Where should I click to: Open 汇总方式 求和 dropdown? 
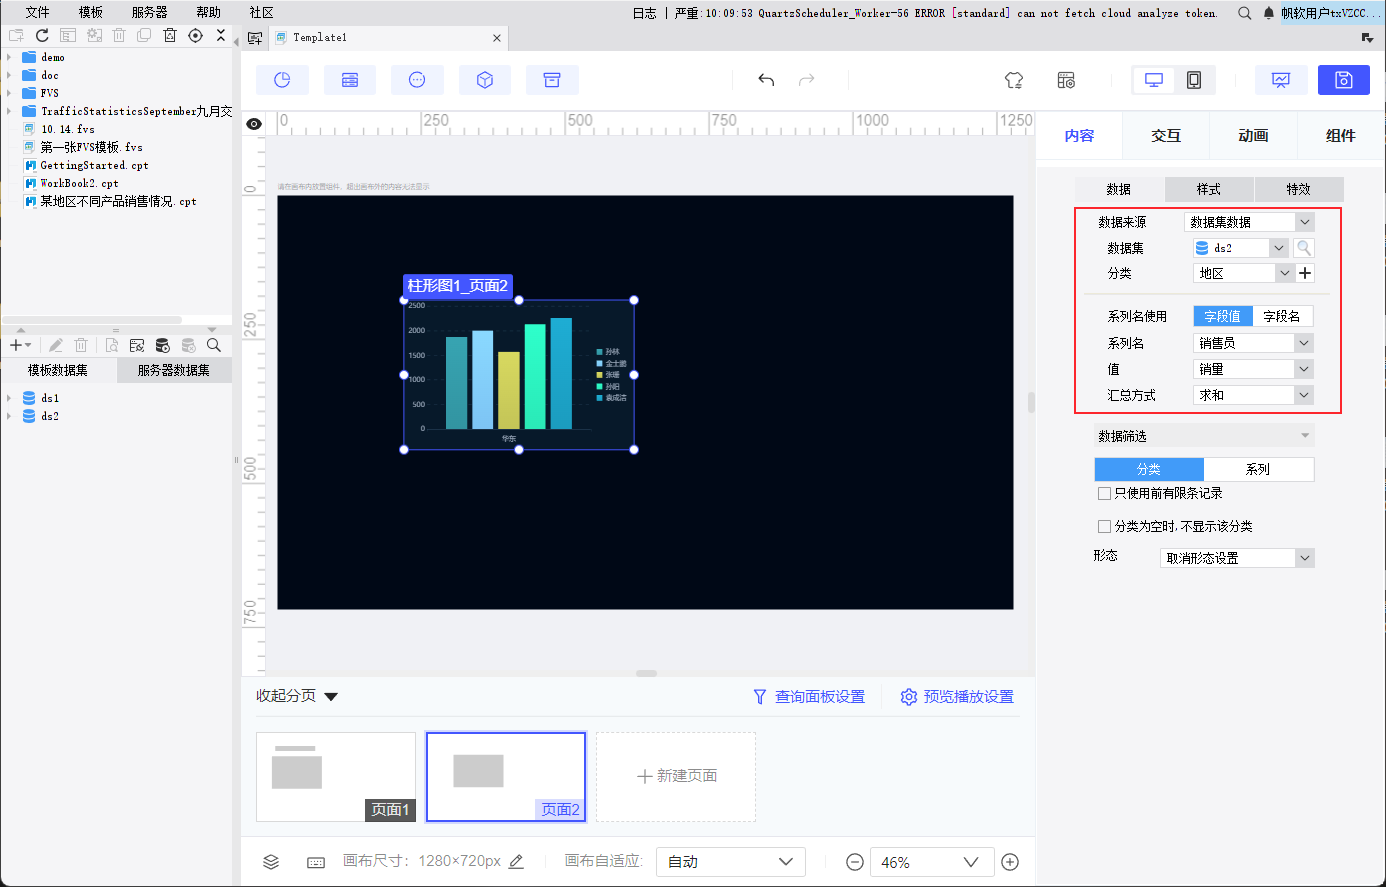click(x=1253, y=395)
